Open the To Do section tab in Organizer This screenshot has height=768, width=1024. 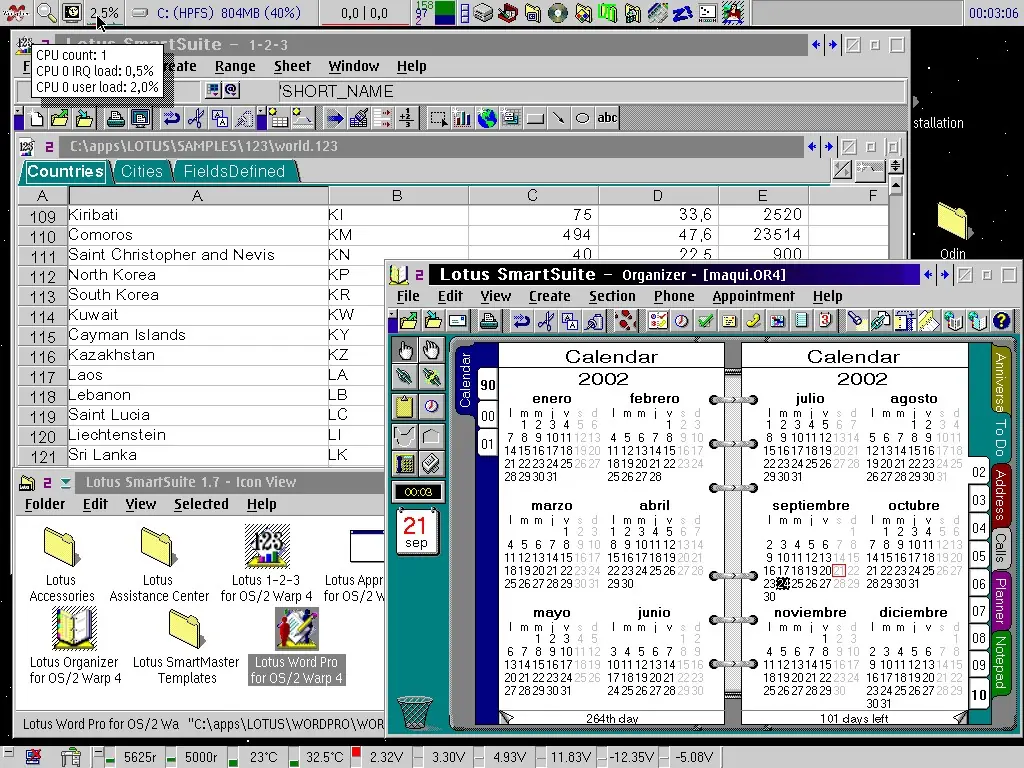(1000, 437)
